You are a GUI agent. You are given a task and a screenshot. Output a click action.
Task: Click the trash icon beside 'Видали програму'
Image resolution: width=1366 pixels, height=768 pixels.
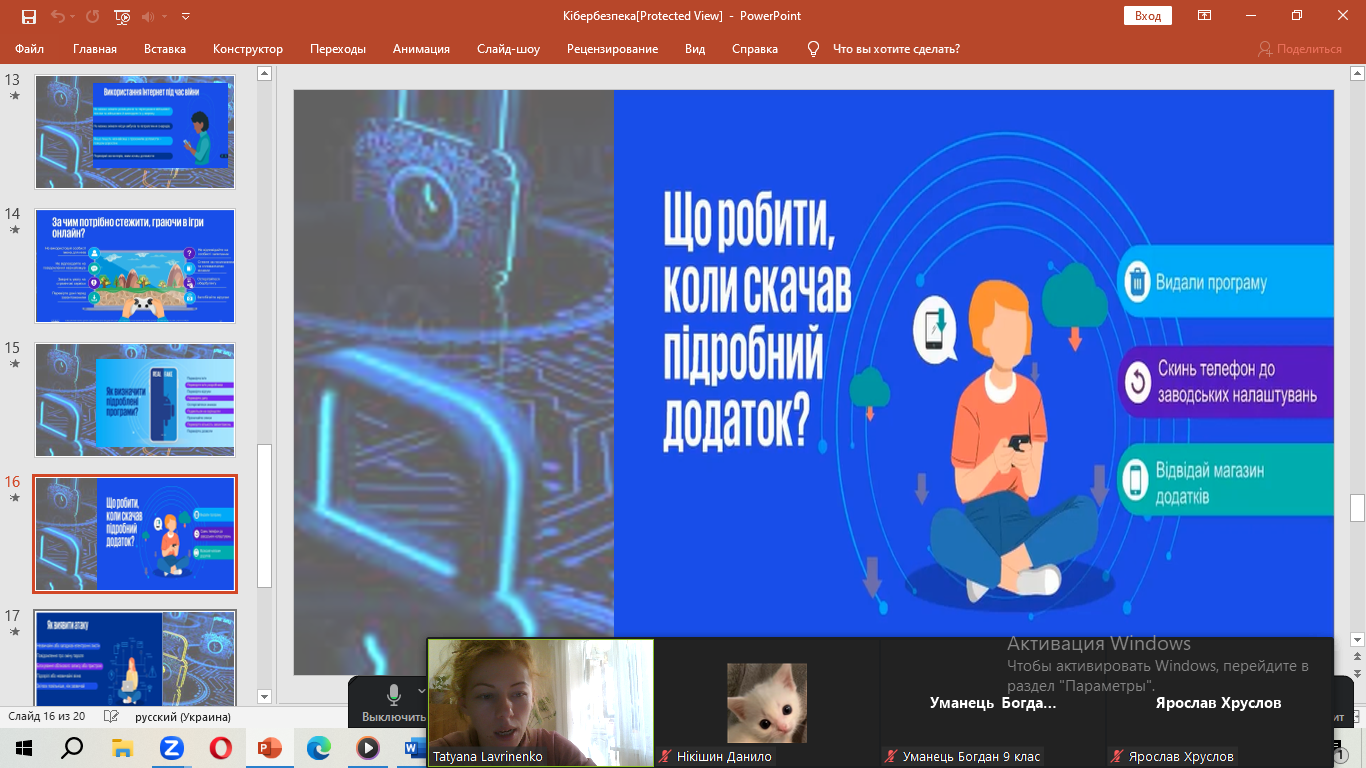pos(1136,282)
